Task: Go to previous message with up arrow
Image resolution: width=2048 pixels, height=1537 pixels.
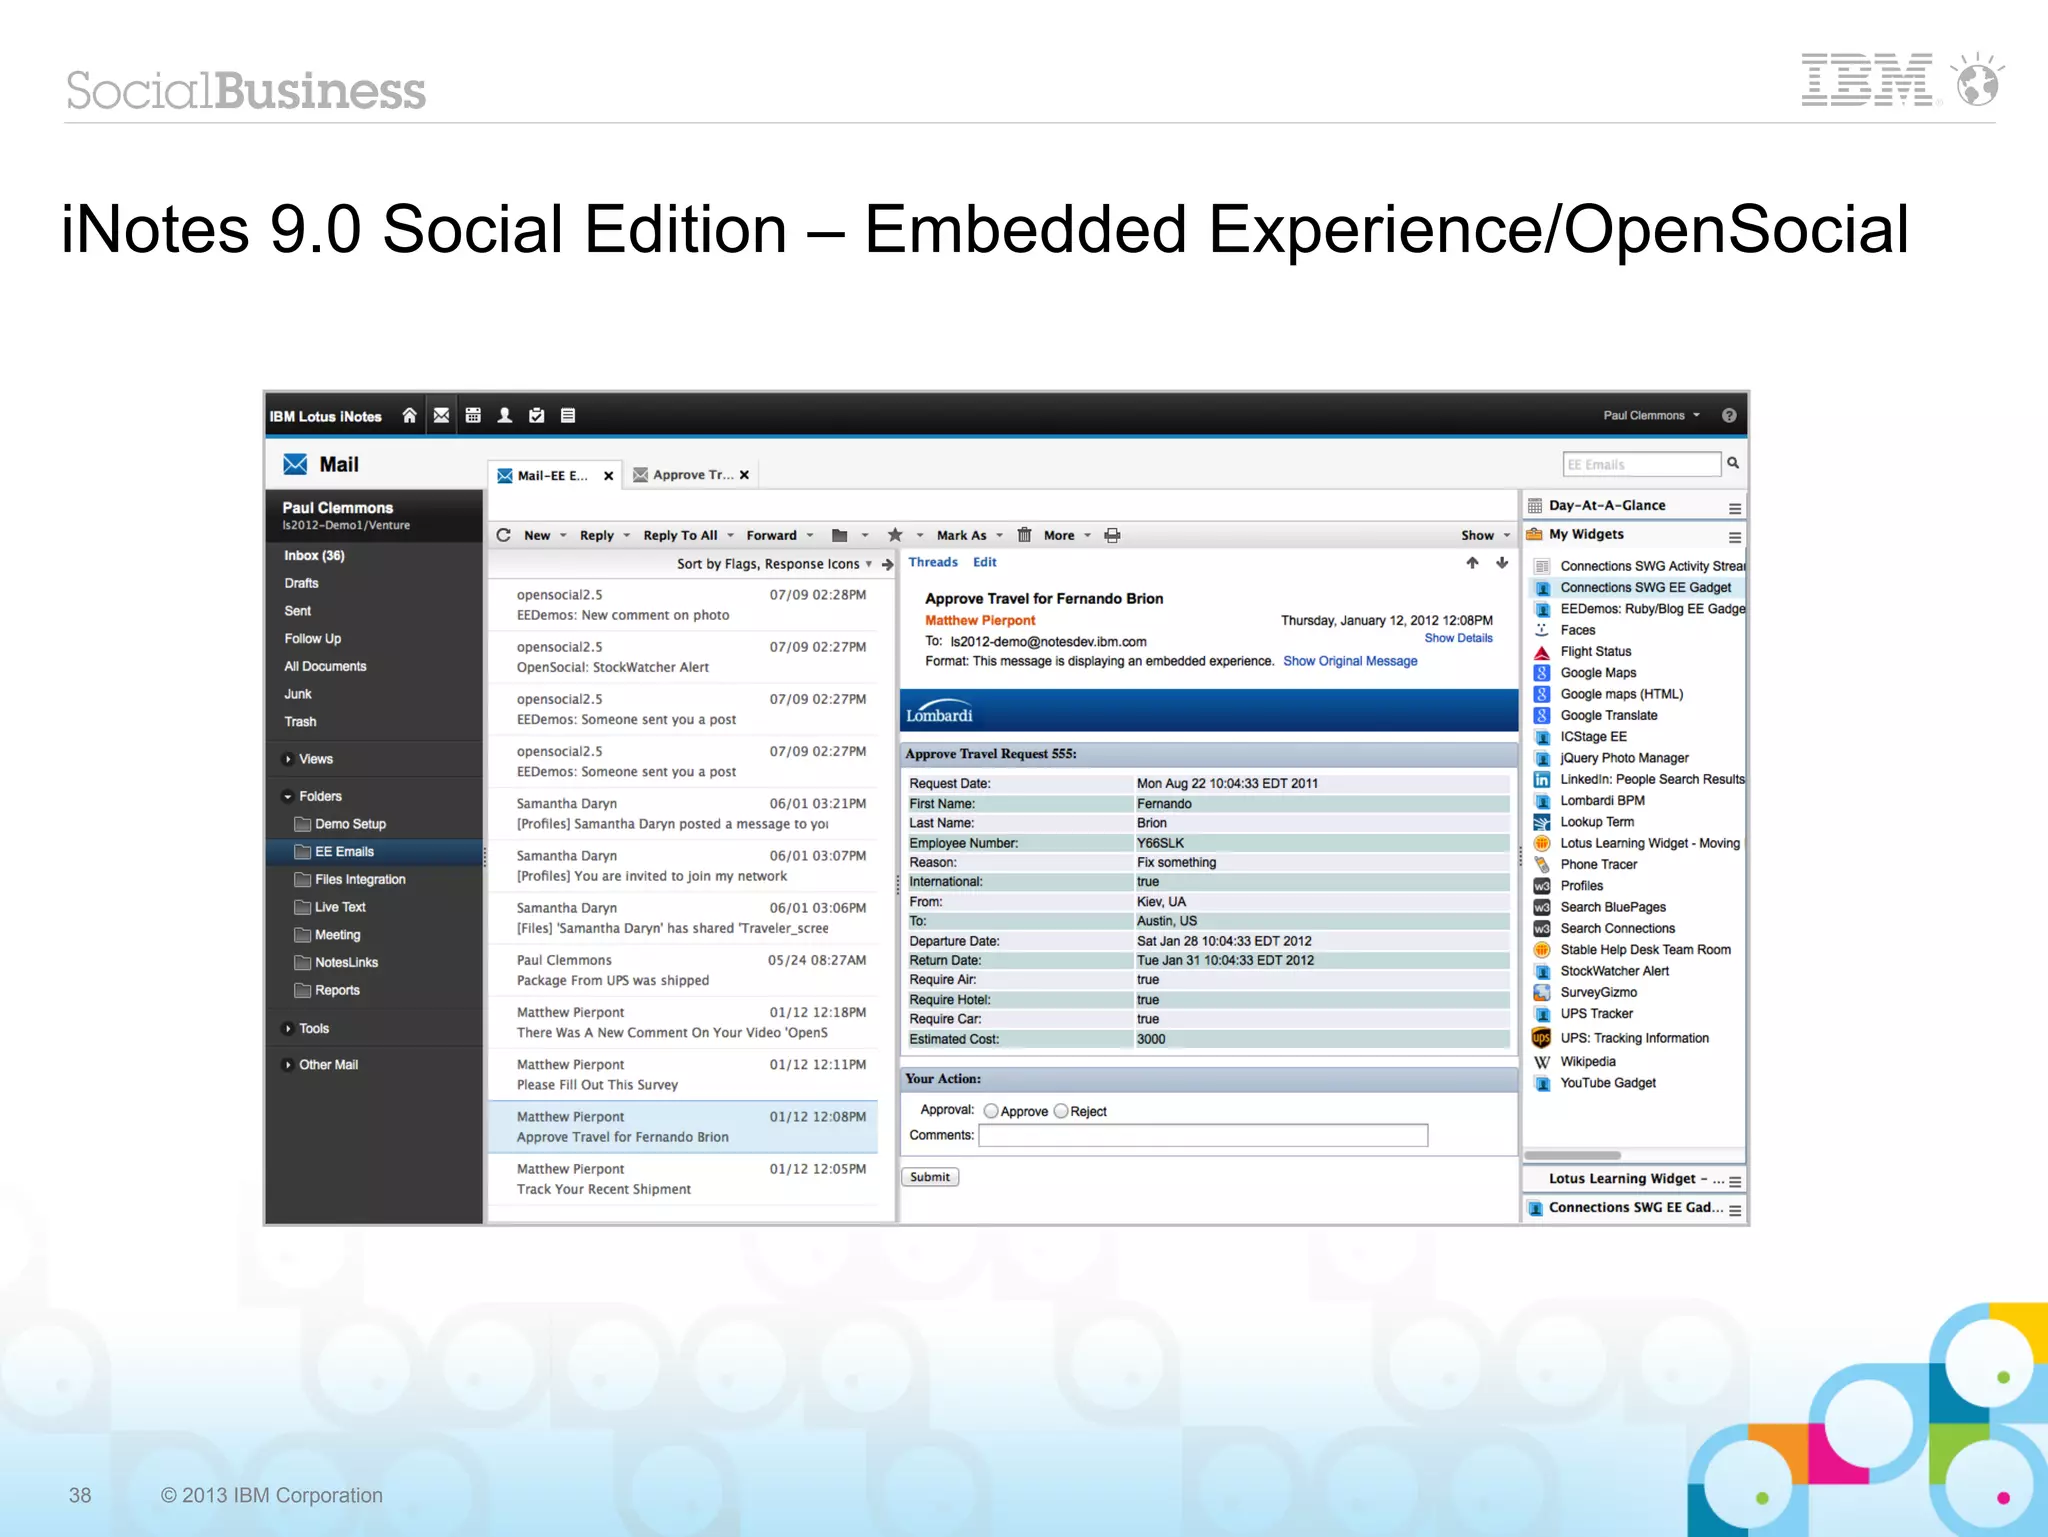Action: 1472,563
